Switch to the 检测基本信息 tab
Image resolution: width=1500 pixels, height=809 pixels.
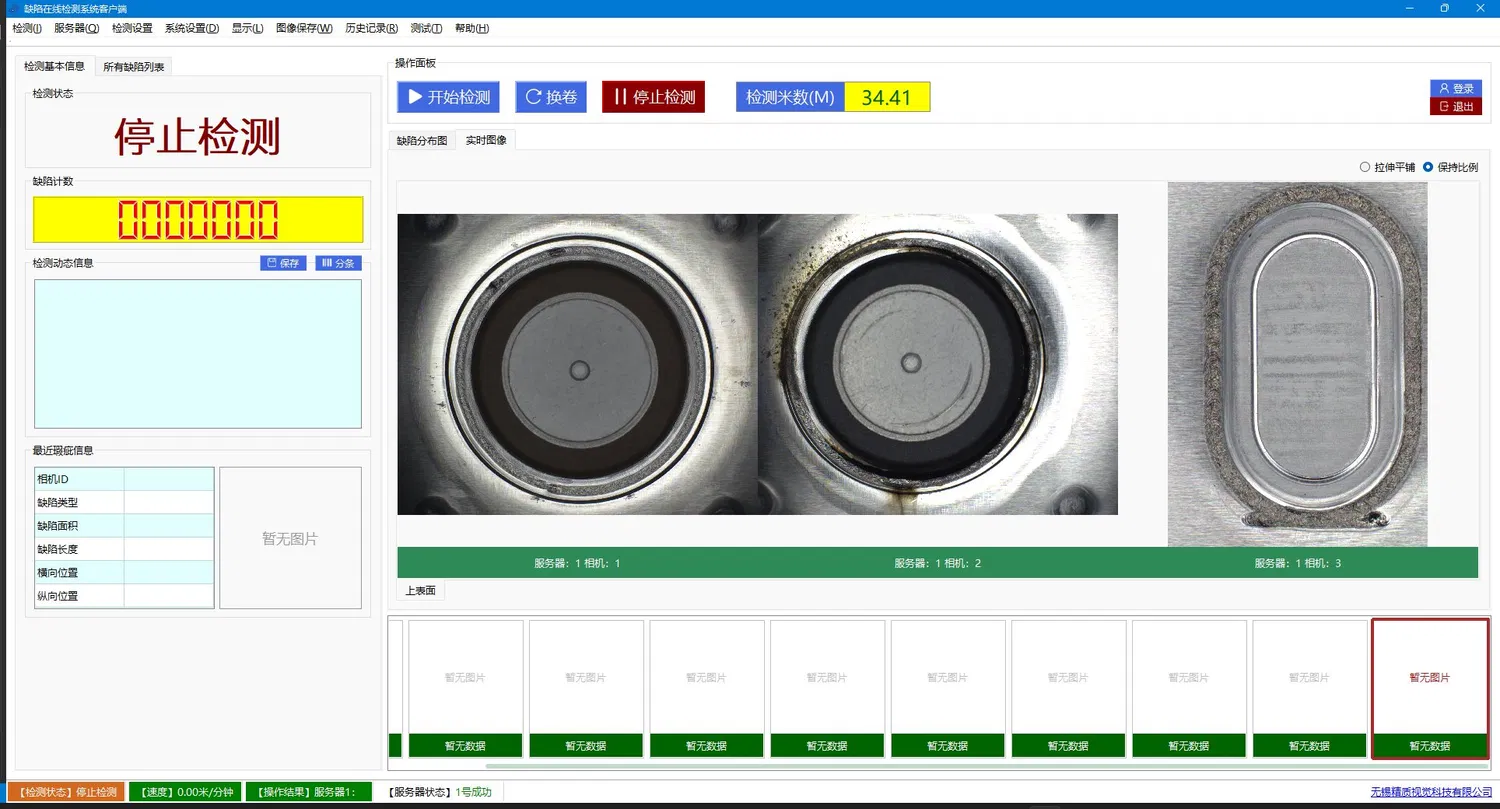(x=55, y=66)
